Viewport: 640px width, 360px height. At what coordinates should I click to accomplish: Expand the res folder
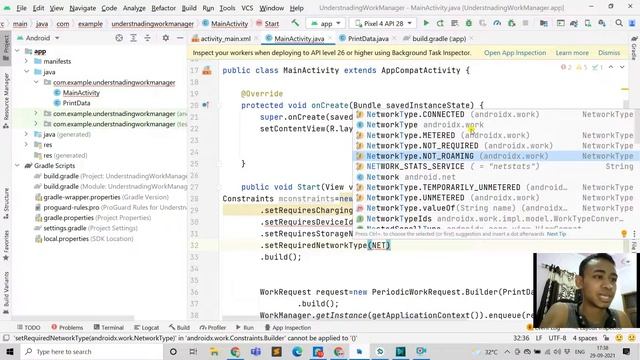27,144
